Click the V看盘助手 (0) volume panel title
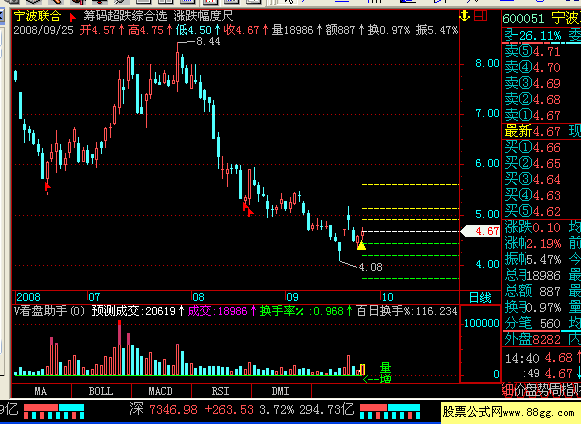 49,311
